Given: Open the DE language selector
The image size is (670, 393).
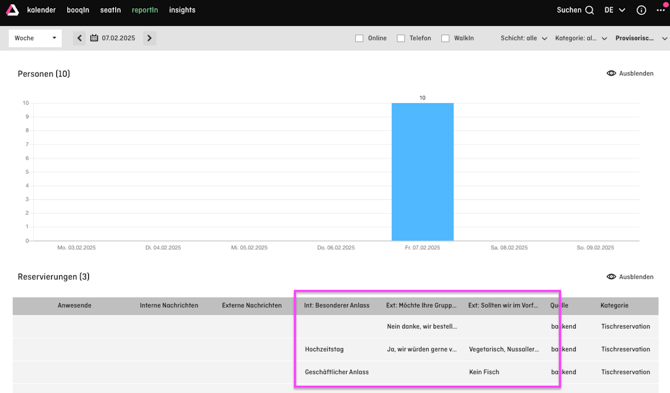Looking at the screenshot, I should click(614, 10).
